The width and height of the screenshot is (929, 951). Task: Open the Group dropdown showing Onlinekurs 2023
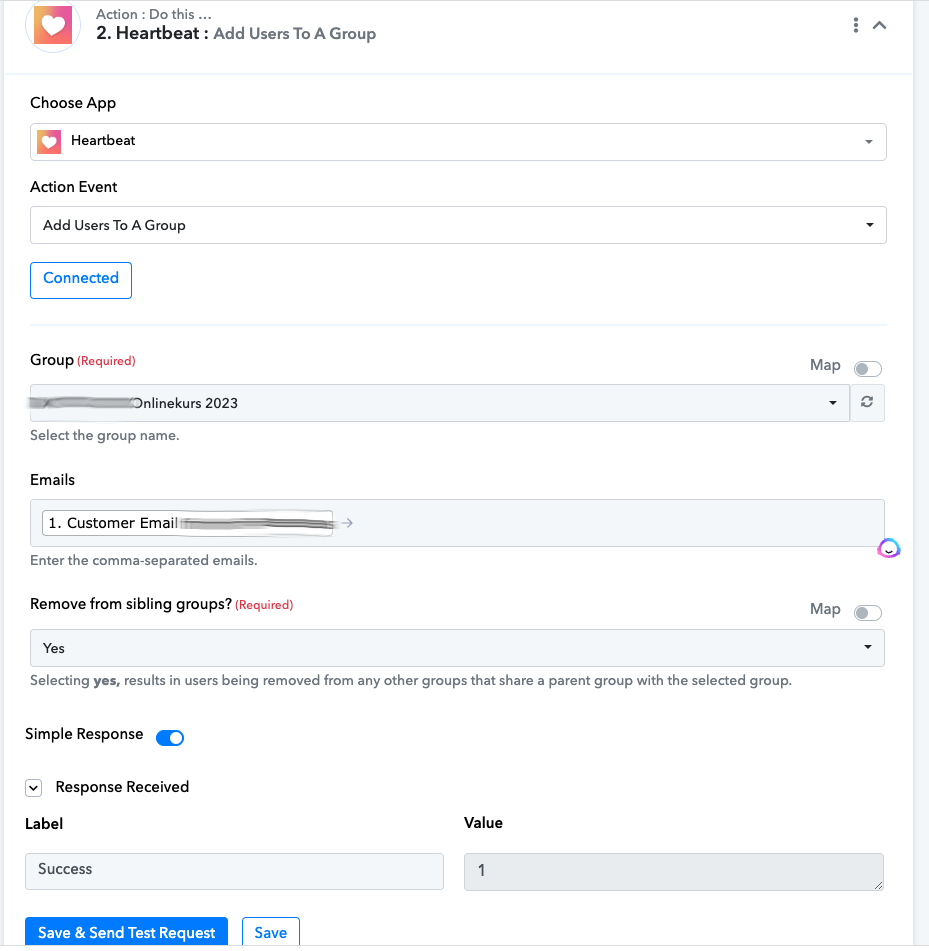pos(440,403)
